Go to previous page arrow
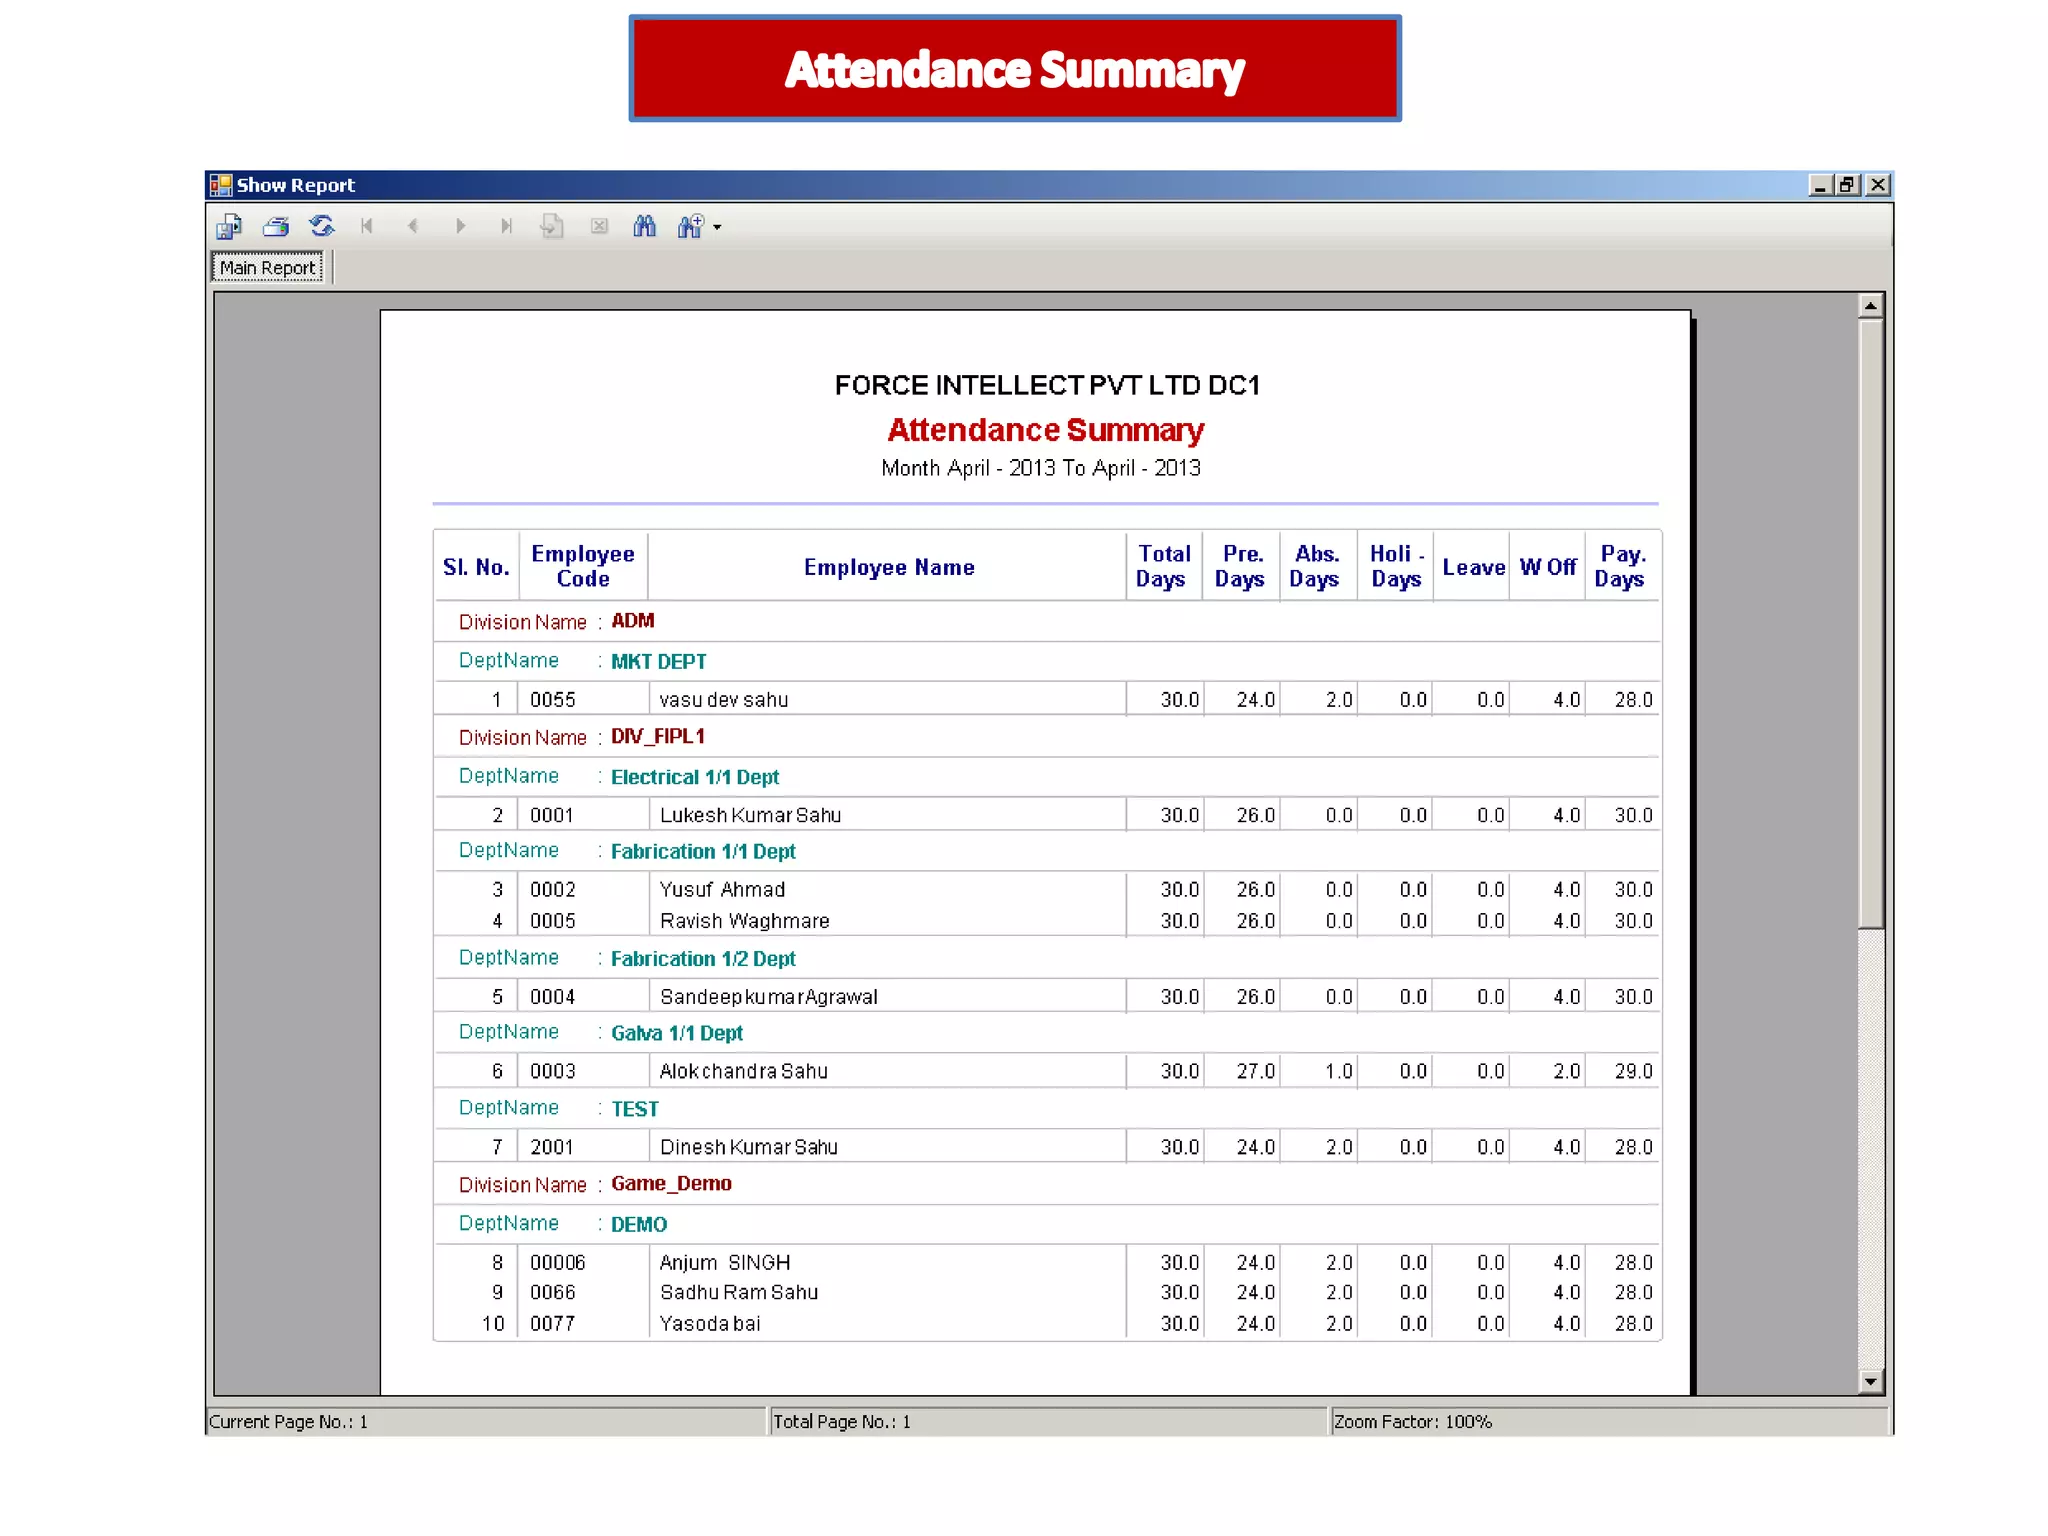The width and height of the screenshot is (2048, 1536). 413,227
